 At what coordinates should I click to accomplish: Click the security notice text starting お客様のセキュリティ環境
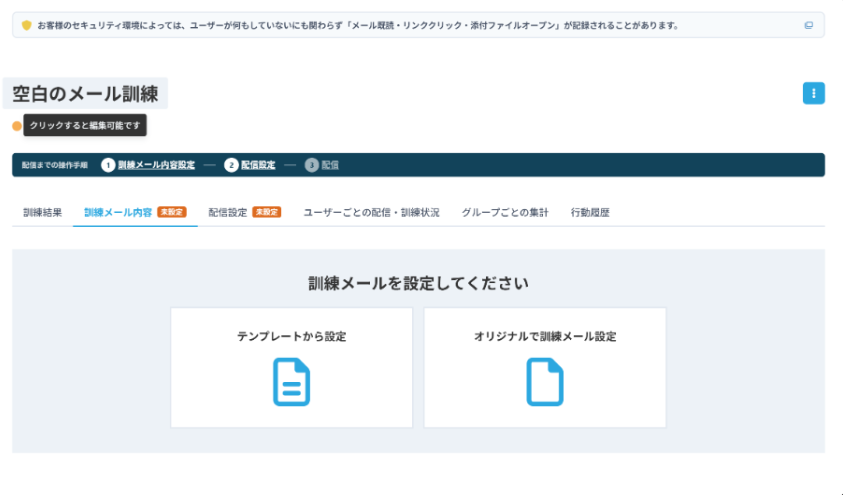click(x=358, y=25)
